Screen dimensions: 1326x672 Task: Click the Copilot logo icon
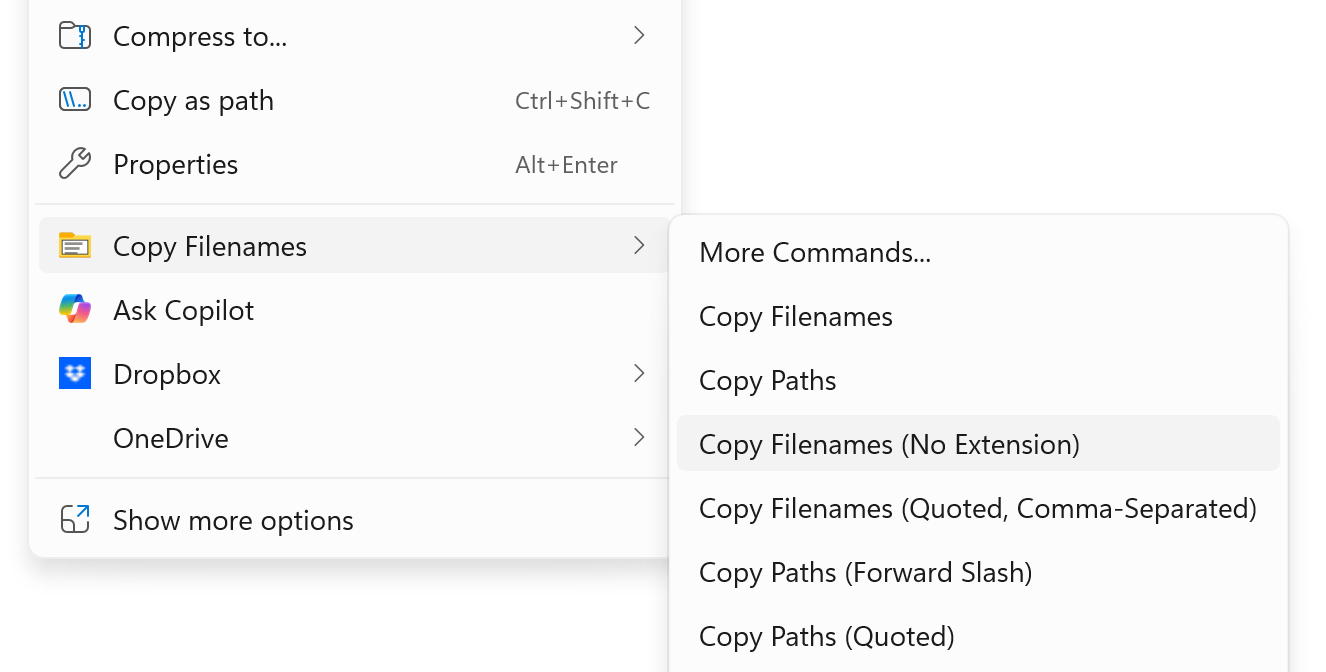click(75, 309)
